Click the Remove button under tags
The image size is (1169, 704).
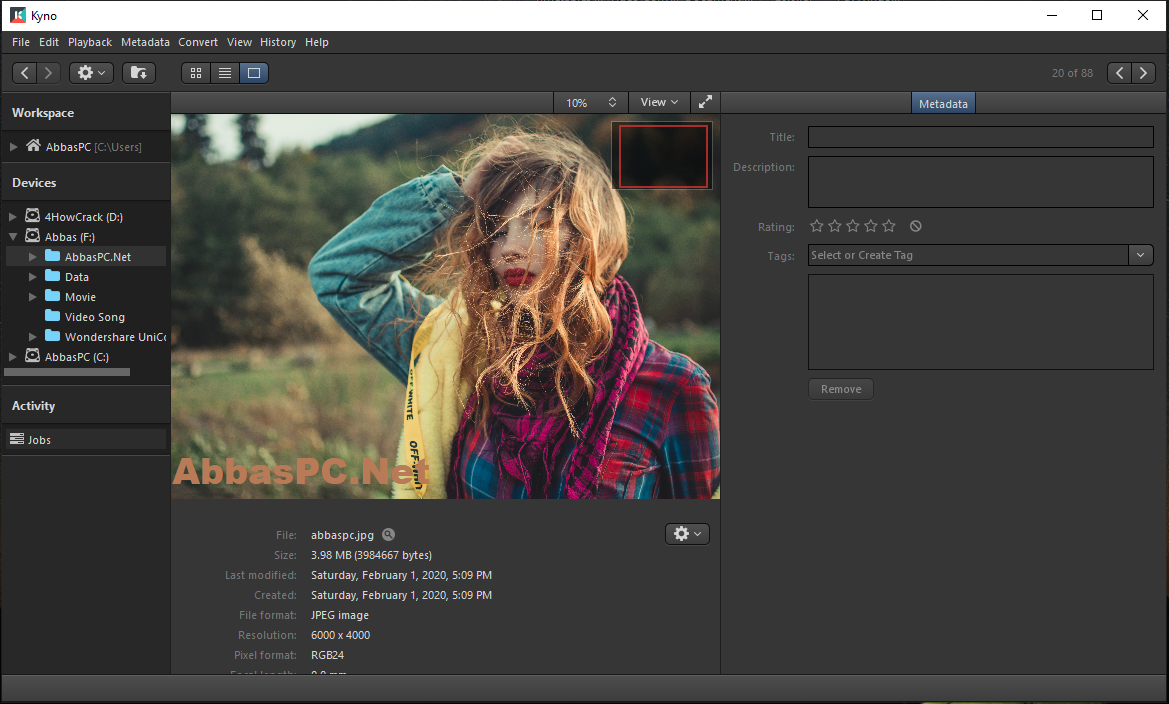pos(841,389)
